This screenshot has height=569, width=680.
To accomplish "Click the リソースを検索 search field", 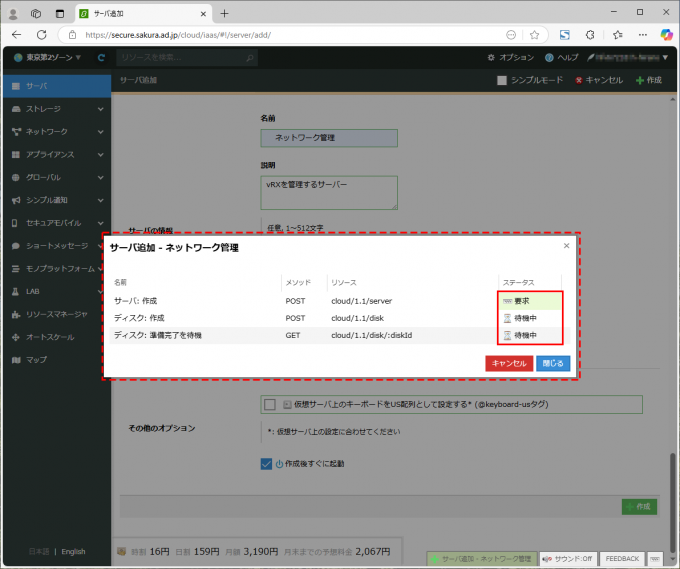I will pyautogui.click(x=187, y=57).
